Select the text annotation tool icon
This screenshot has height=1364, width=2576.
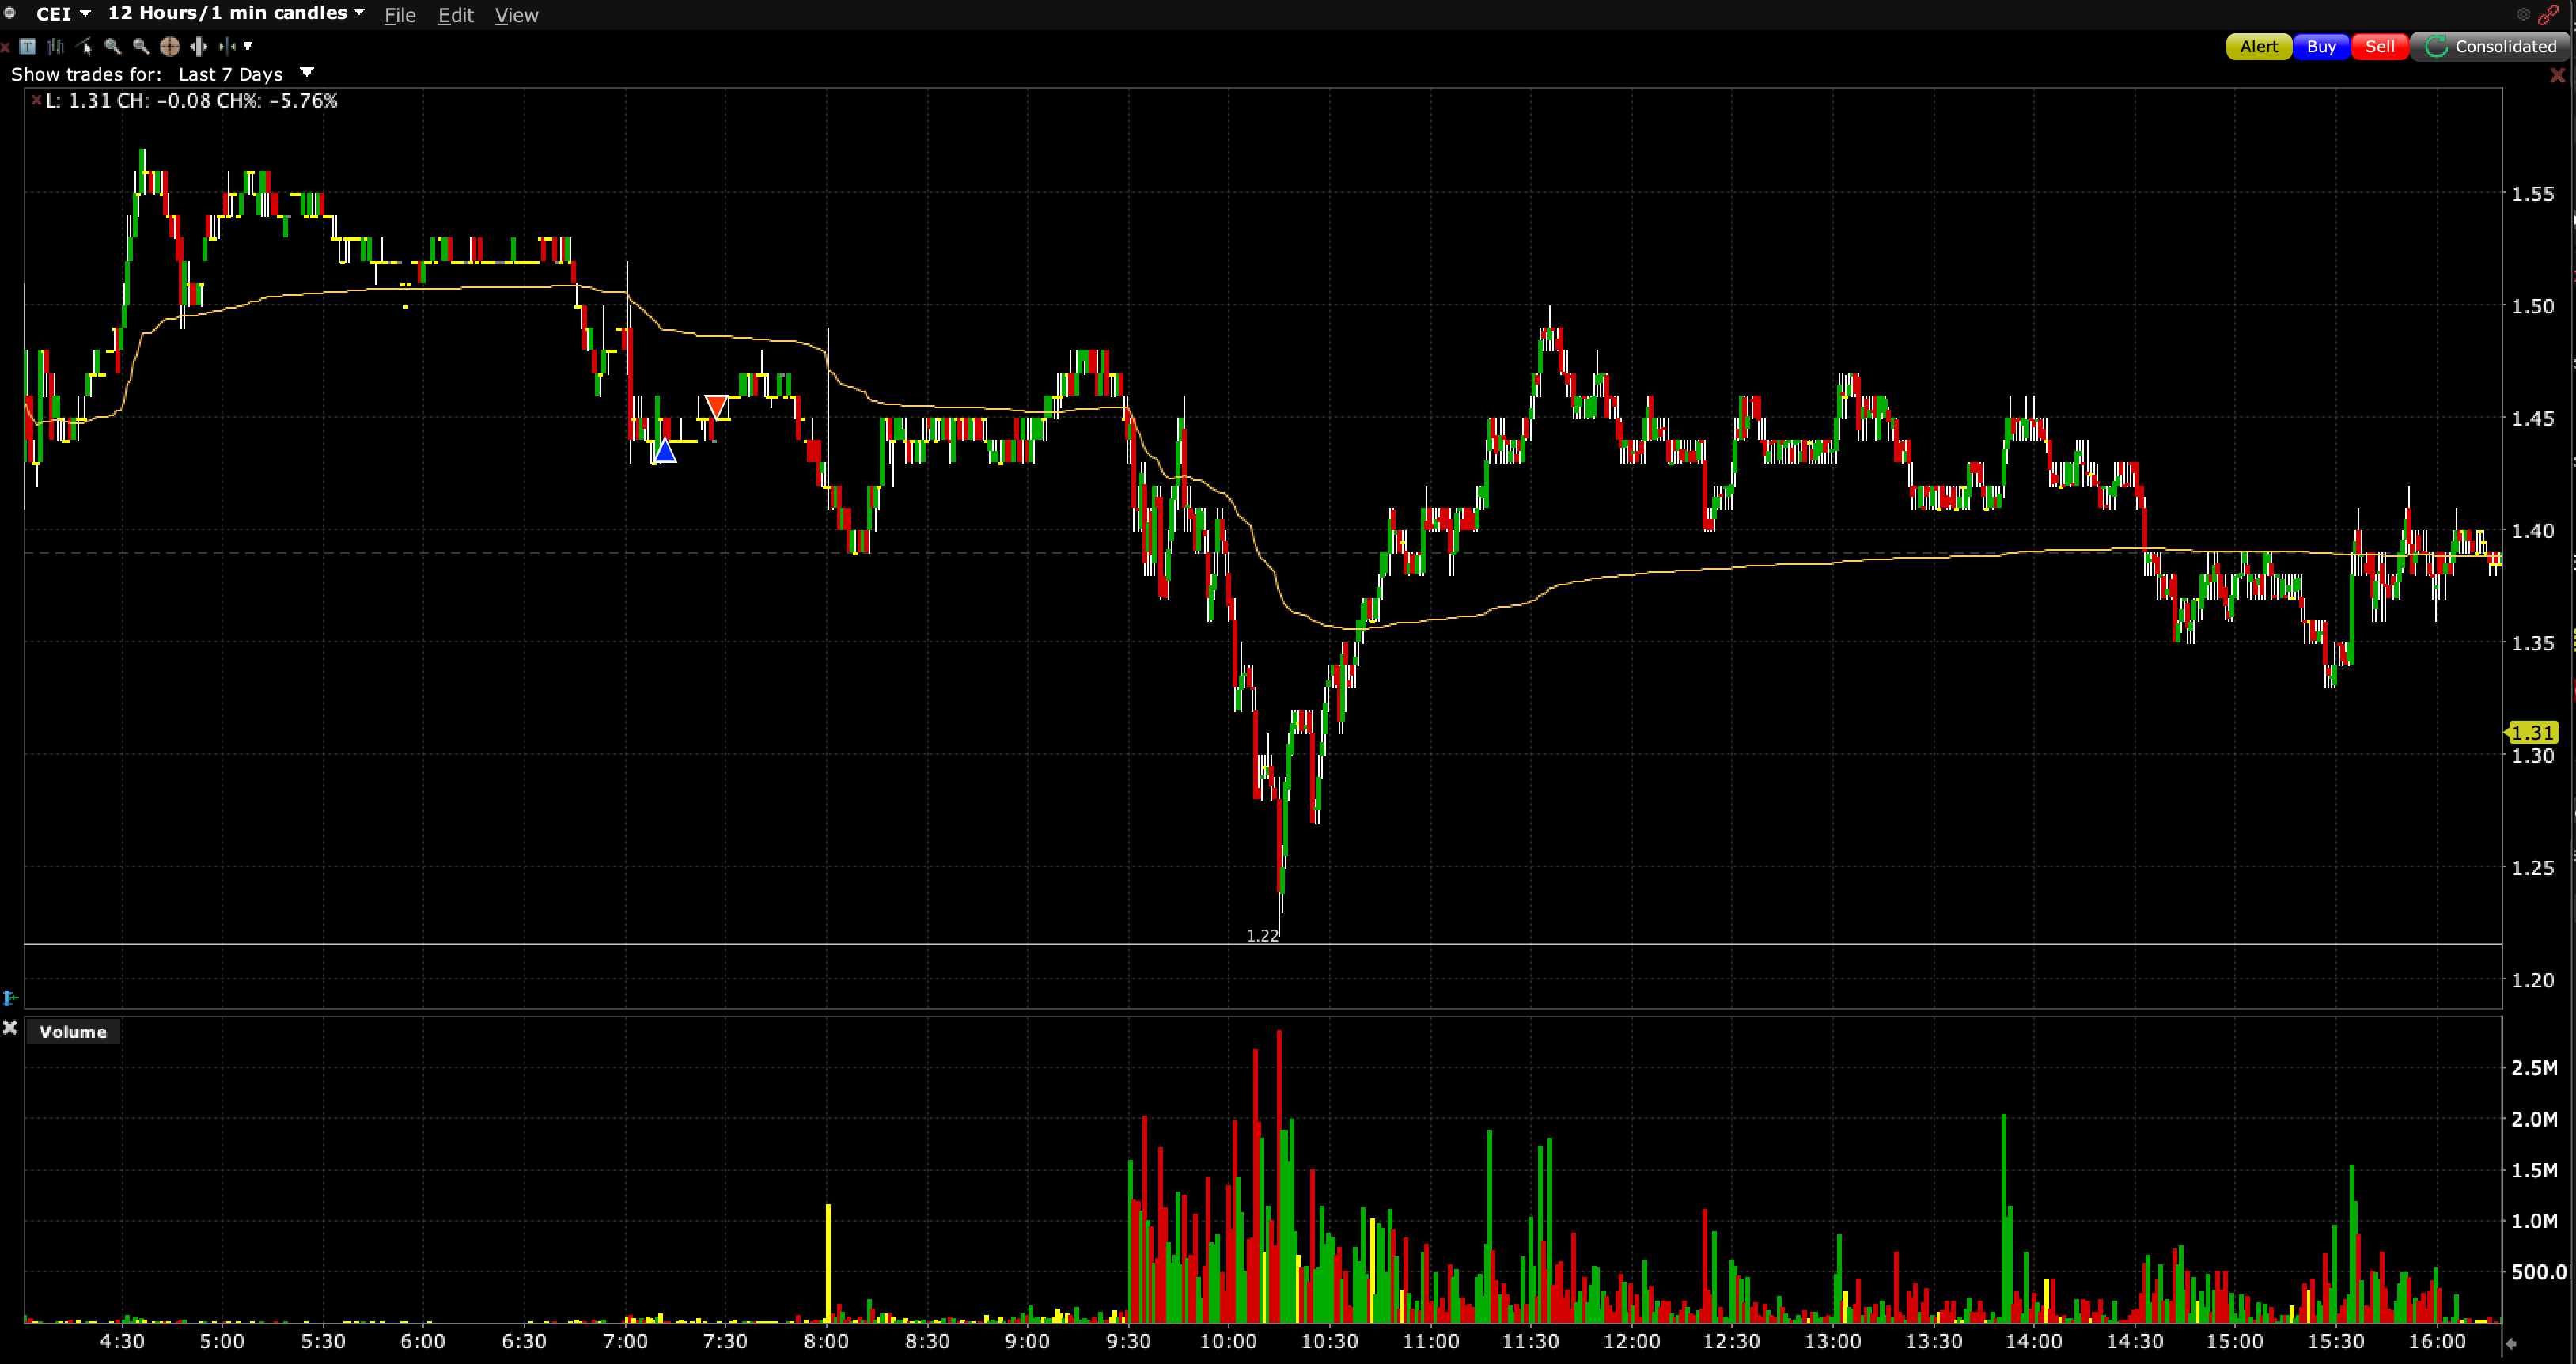click(28, 46)
